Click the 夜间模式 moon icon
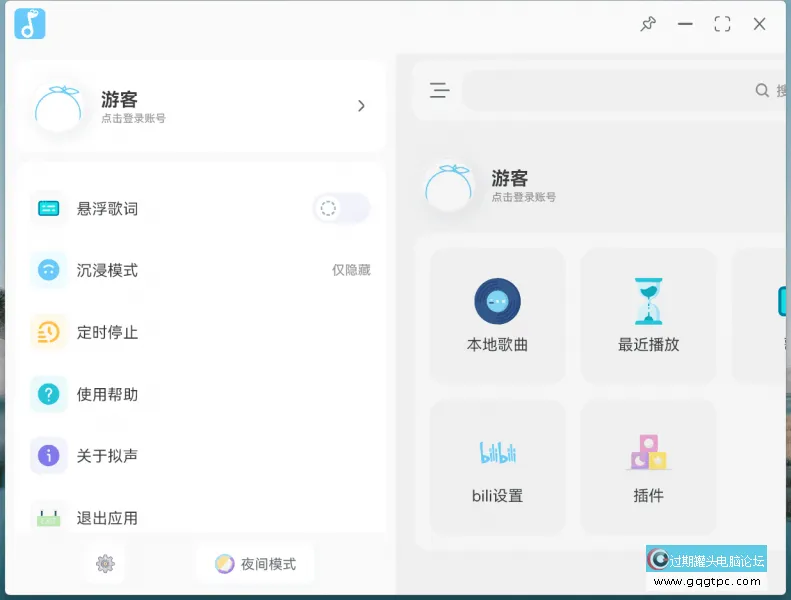This screenshot has width=791, height=600. pos(224,564)
